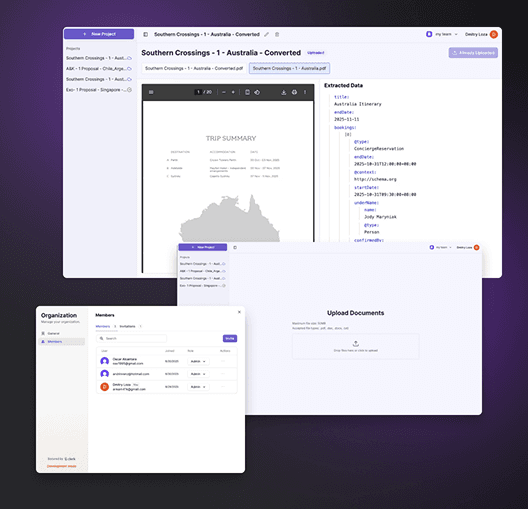Click PDF zoom in plus icon

(x=233, y=92)
